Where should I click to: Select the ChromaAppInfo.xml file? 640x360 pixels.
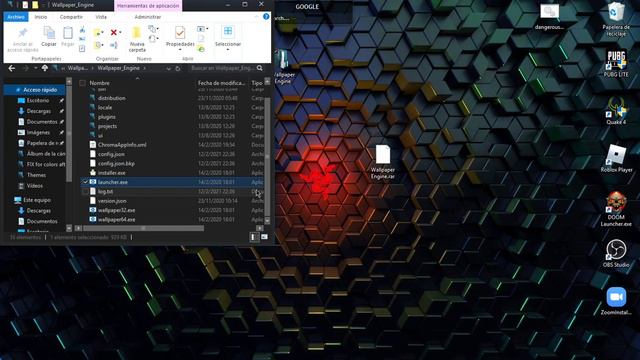(122, 145)
